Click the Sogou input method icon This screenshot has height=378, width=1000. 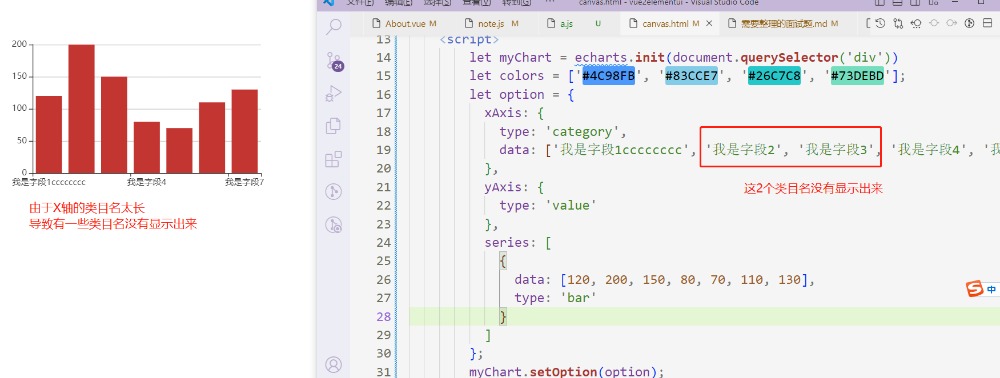[x=974, y=289]
